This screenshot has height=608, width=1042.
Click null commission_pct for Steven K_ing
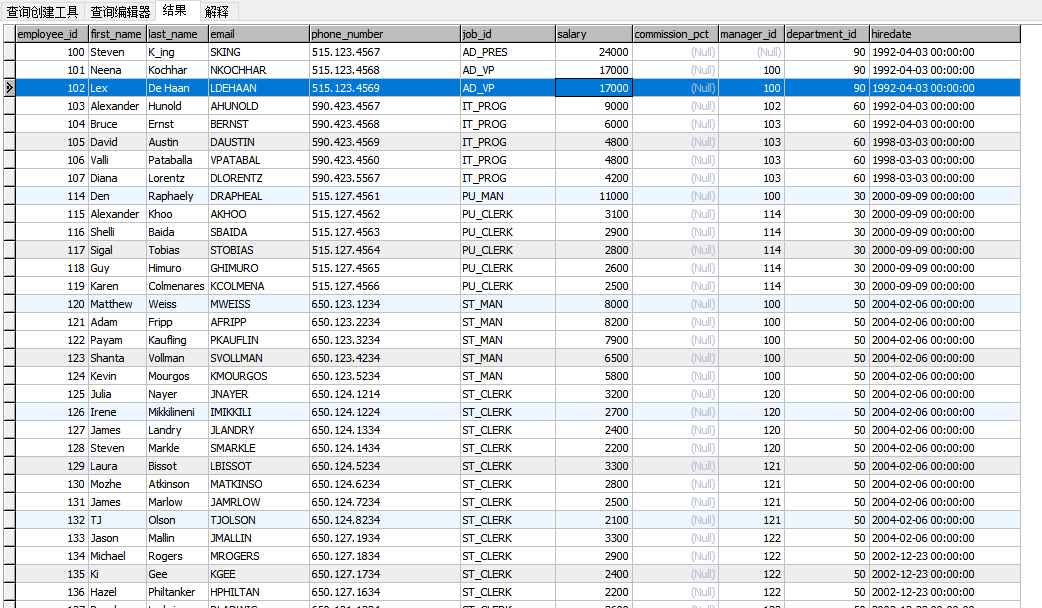(675, 52)
